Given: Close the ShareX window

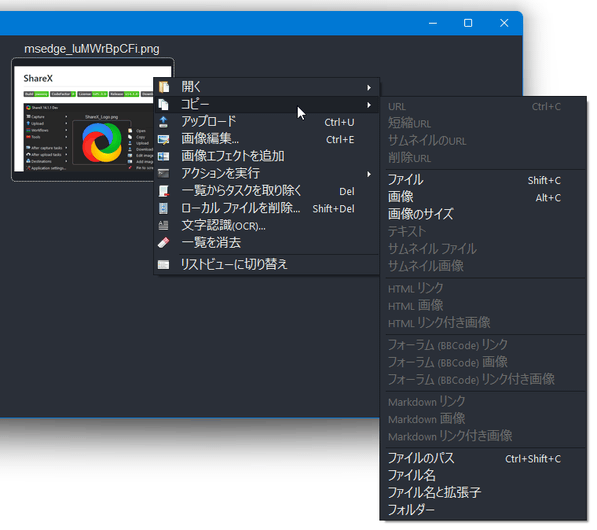Looking at the screenshot, I should [504, 23].
